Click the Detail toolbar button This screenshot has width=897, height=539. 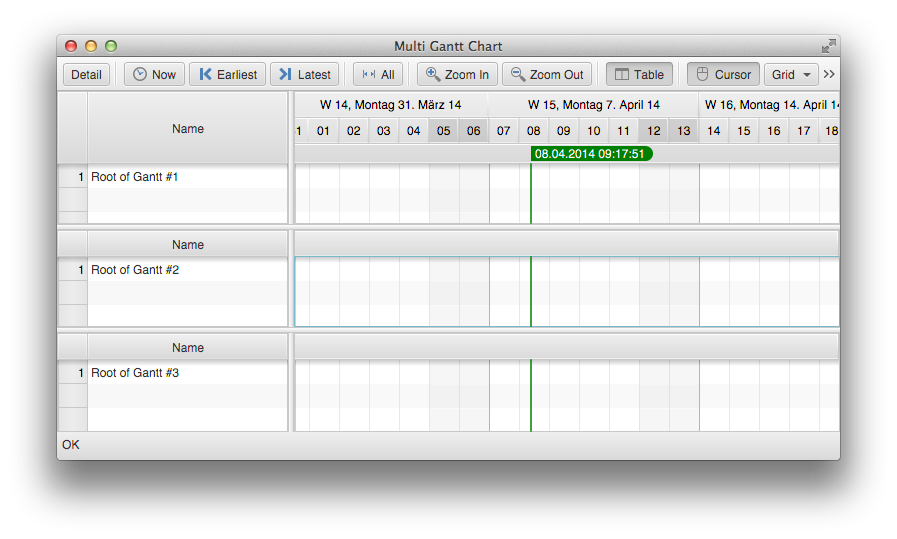pyautogui.click(x=86, y=74)
